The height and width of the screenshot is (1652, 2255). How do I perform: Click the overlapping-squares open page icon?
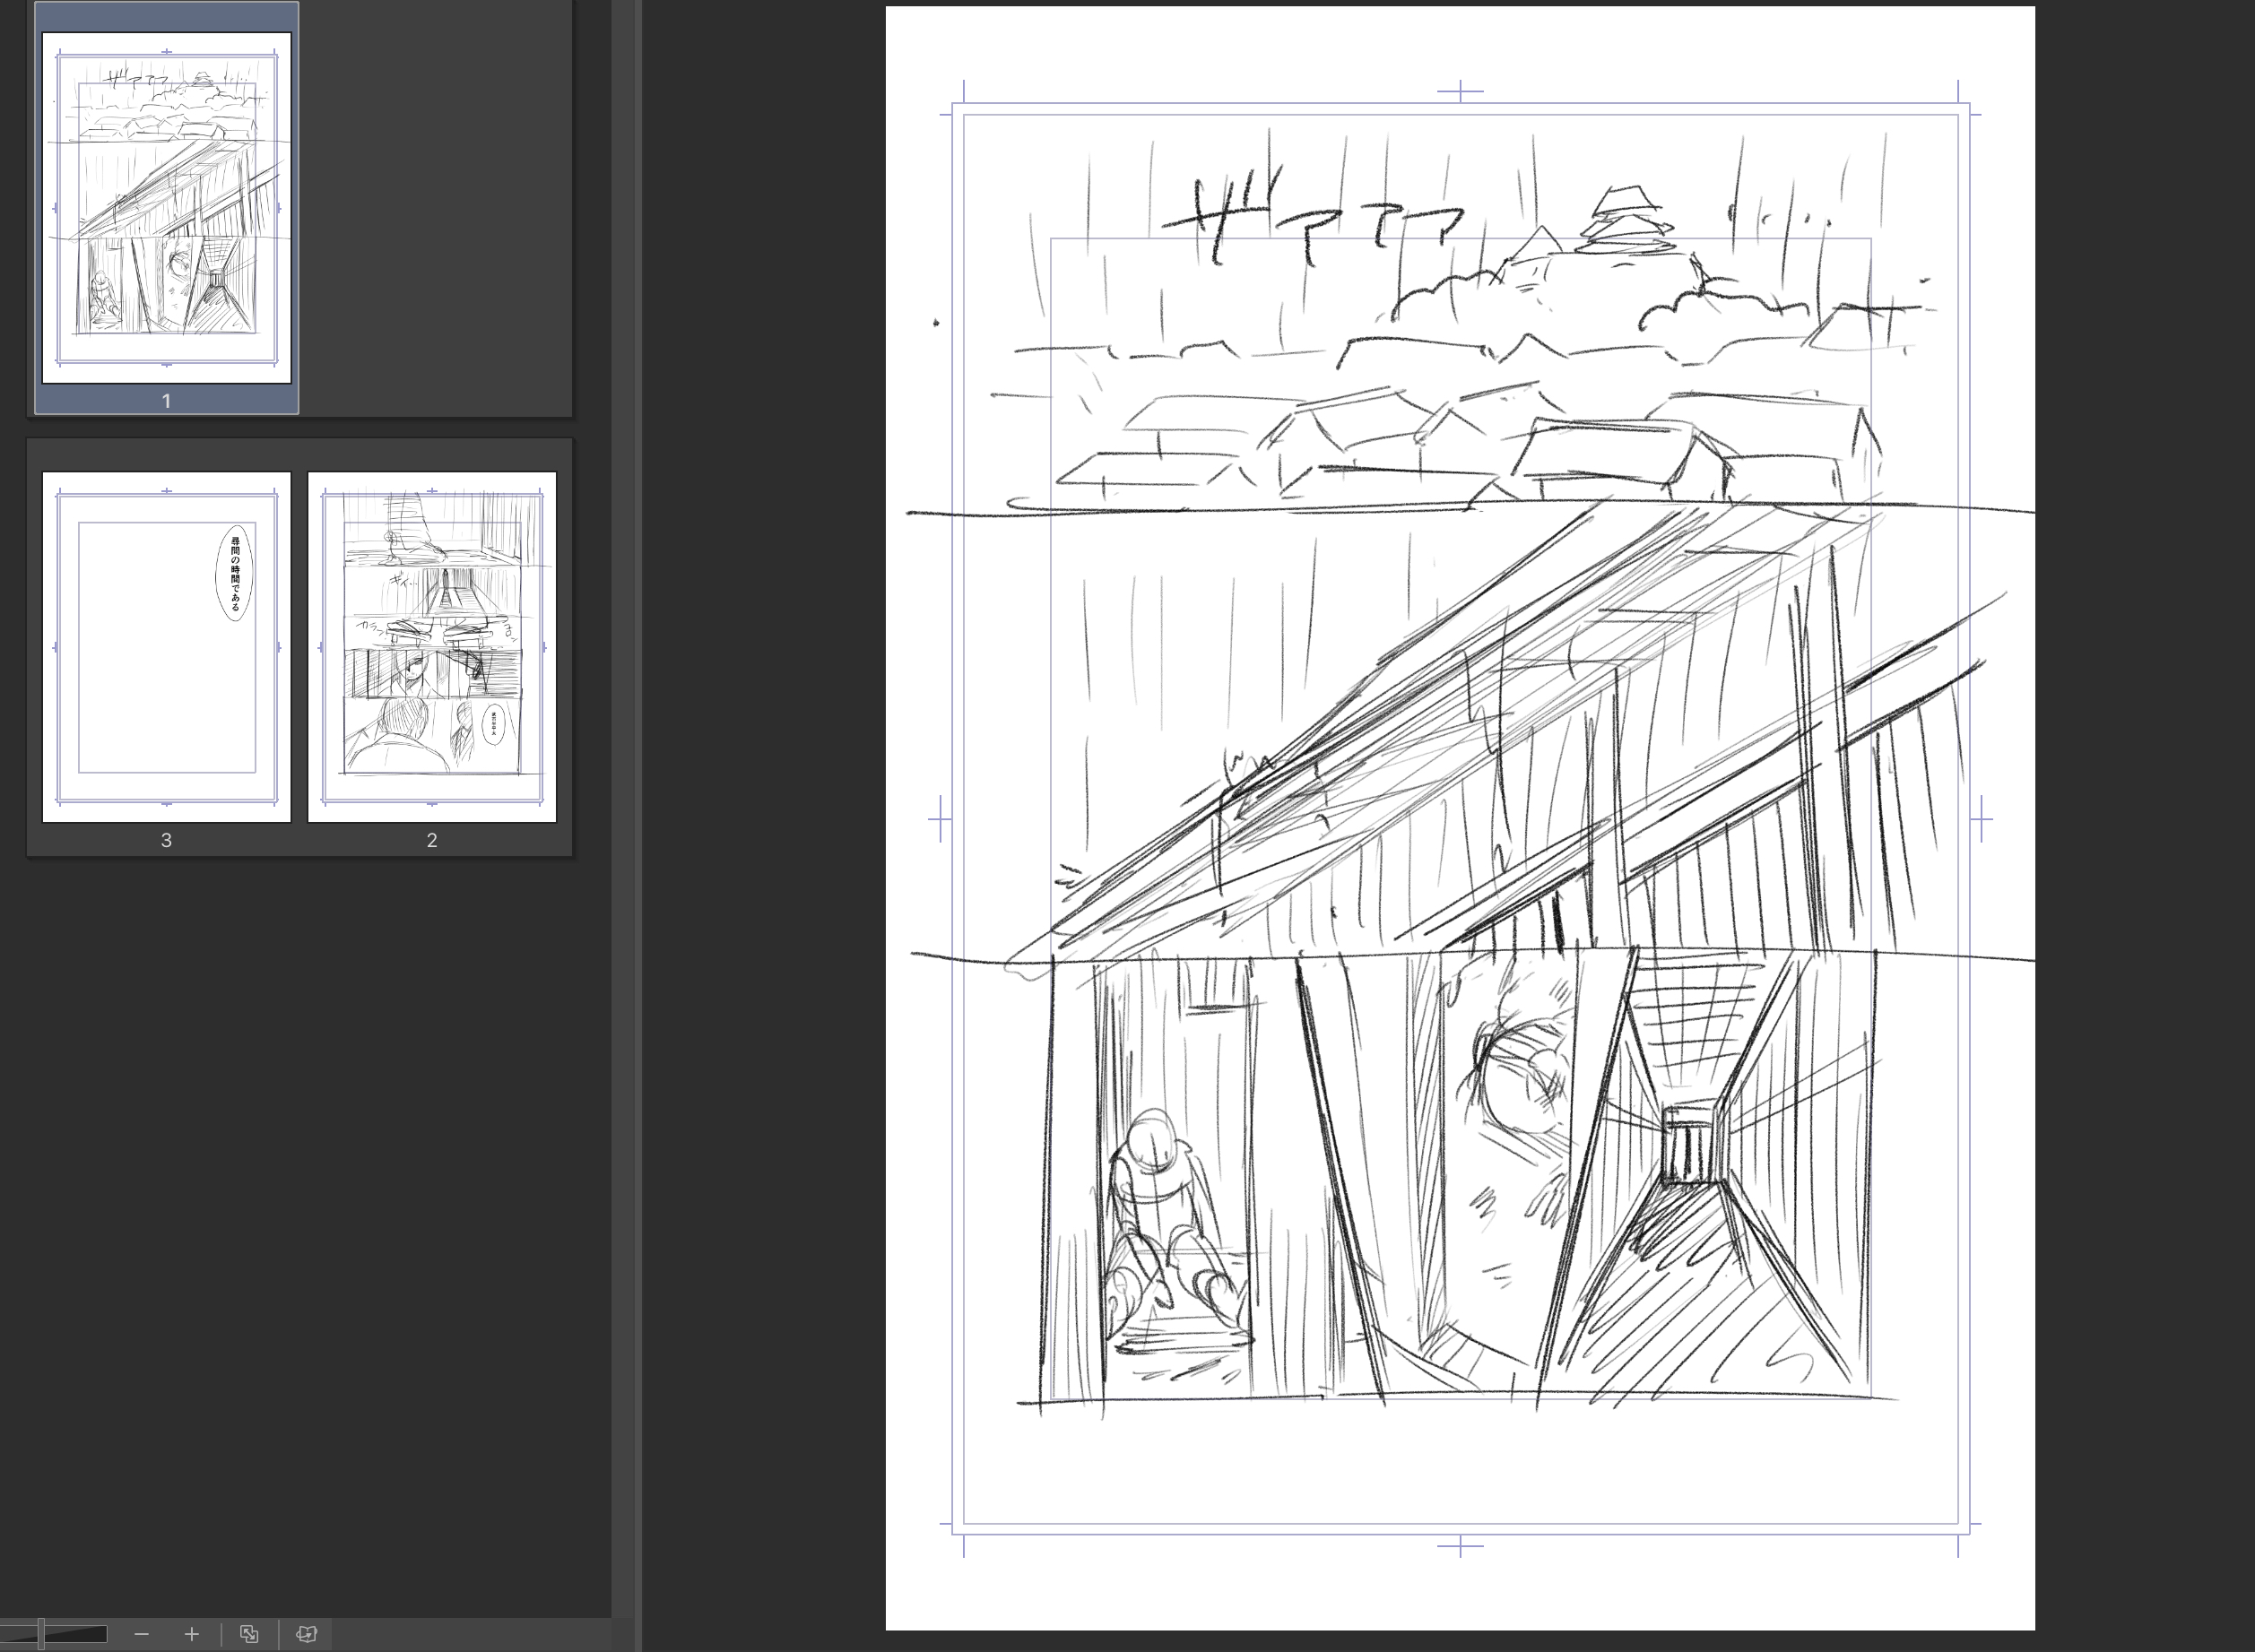(x=249, y=1634)
